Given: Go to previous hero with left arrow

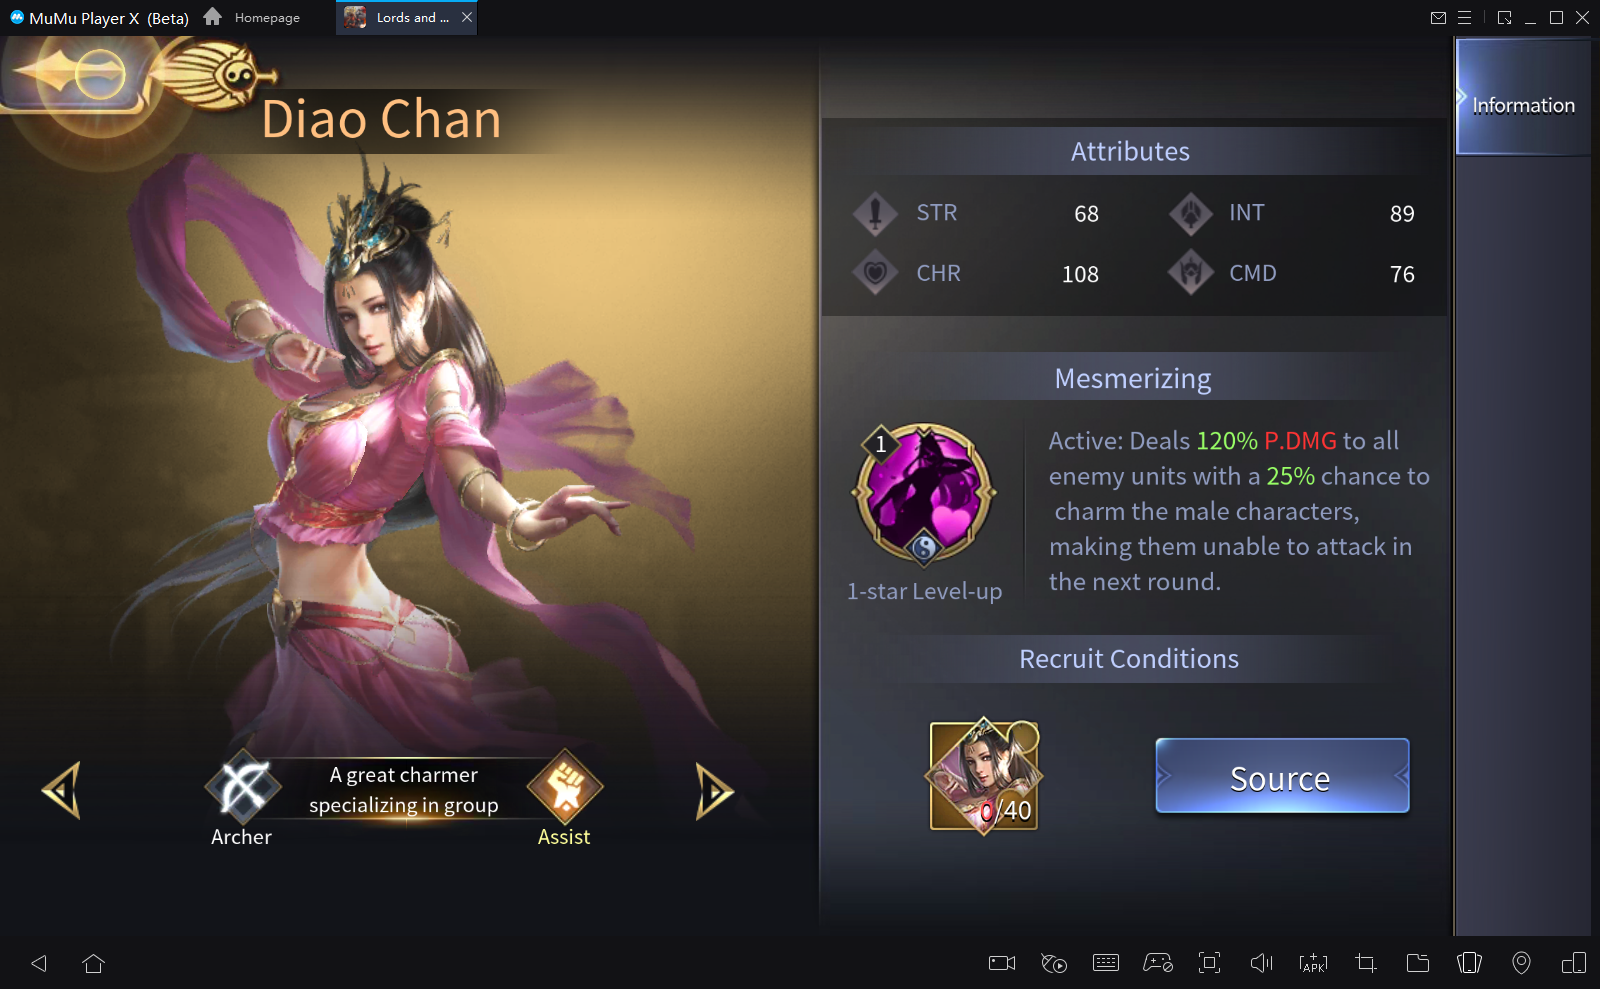Looking at the screenshot, I should (x=61, y=791).
